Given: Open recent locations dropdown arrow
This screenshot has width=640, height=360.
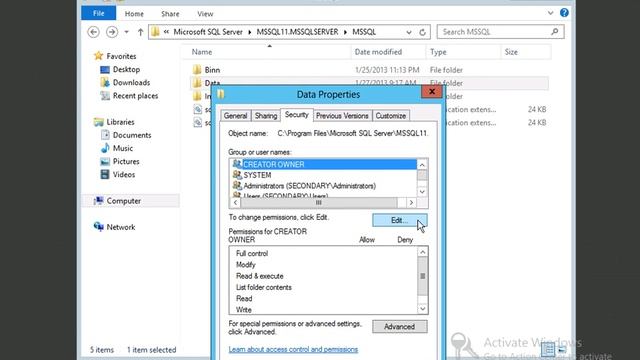Looking at the screenshot, I should pyautogui.click(x=127, y=32).
